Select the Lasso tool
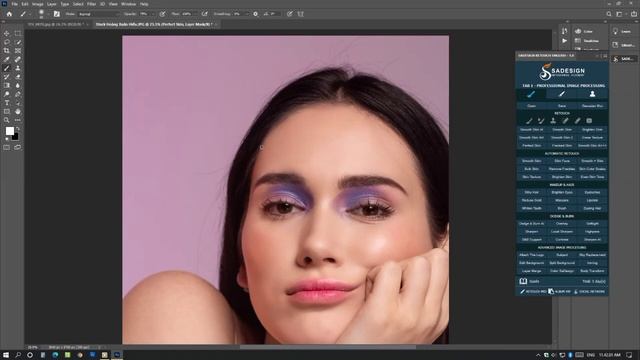Image resolution: width=640 pixels, height=360 pixels. 7,42
